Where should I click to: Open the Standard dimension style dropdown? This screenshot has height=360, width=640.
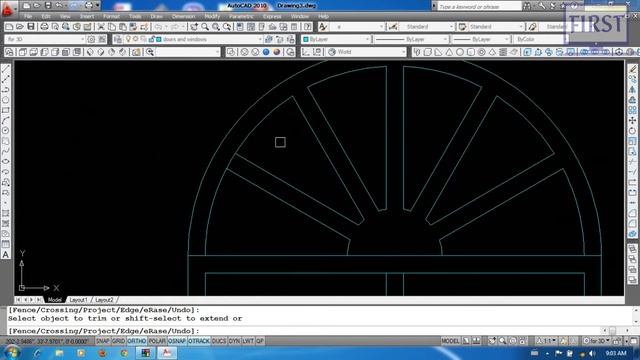coord(427,27)
